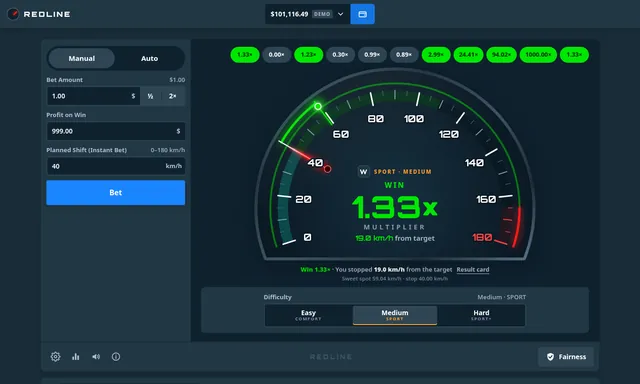Expand the balance dropdown chevron

coord(340,14)
